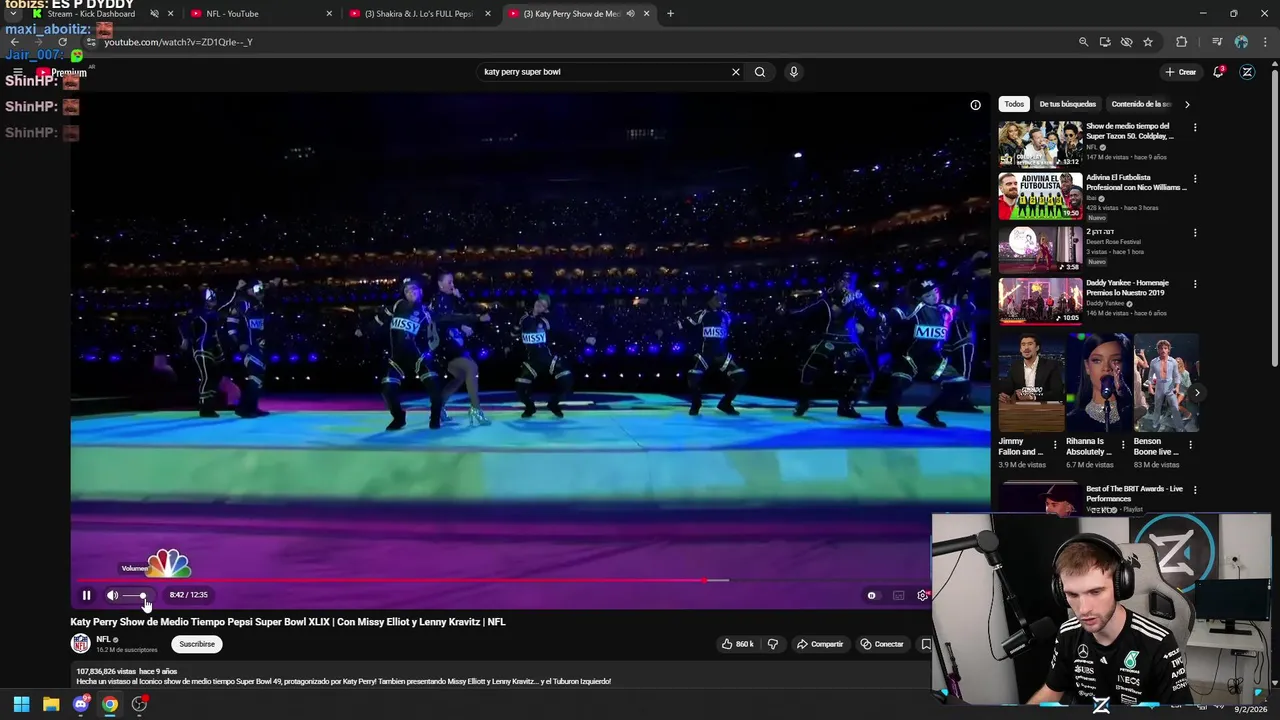Select the 'Todos' filter chip
This screenshot has height=720, width=1280.
click(1014, 104)
